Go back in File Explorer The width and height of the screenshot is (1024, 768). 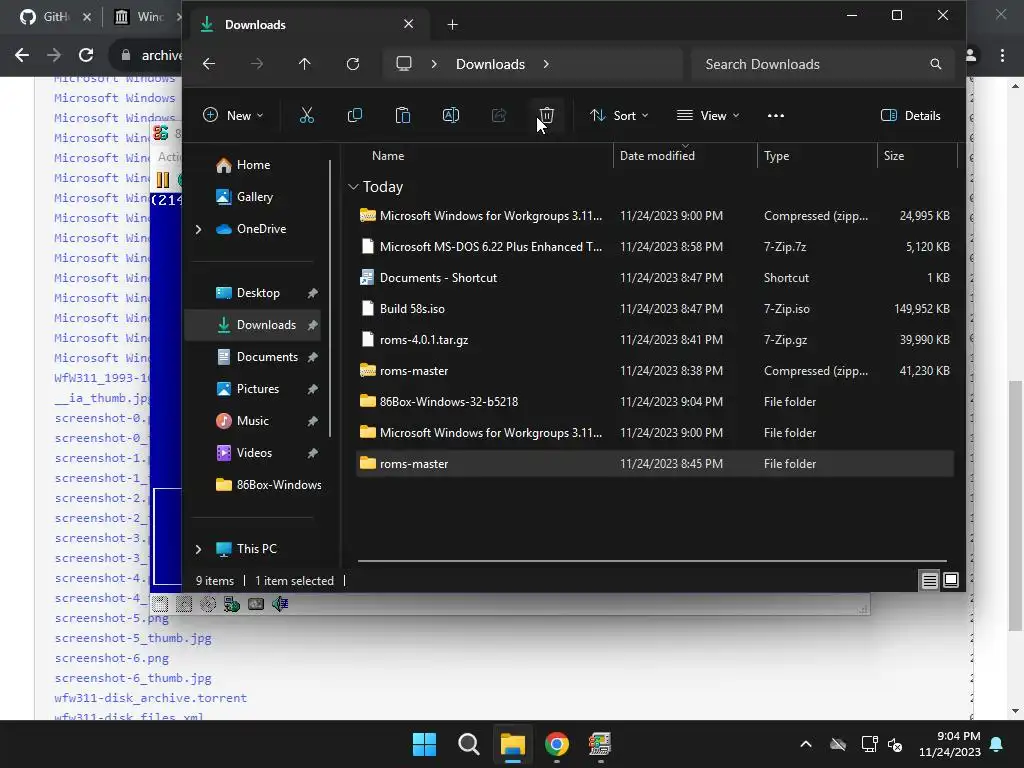[209, 64]
